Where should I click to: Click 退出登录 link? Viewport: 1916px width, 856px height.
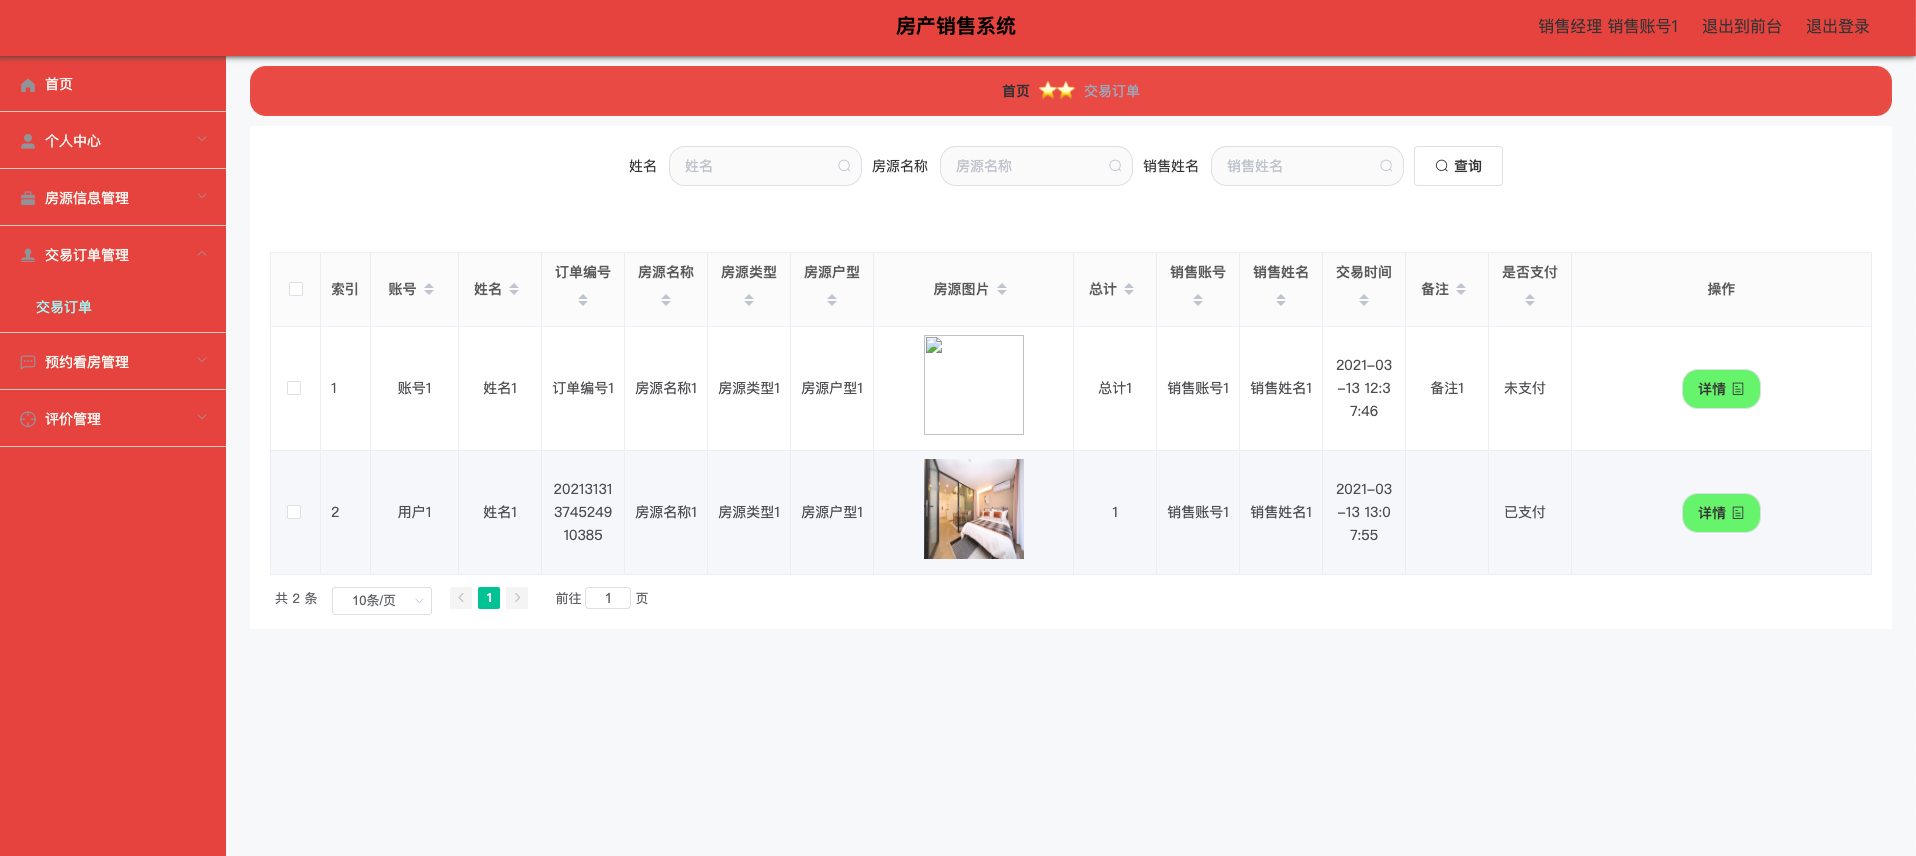coord(1838,27)
